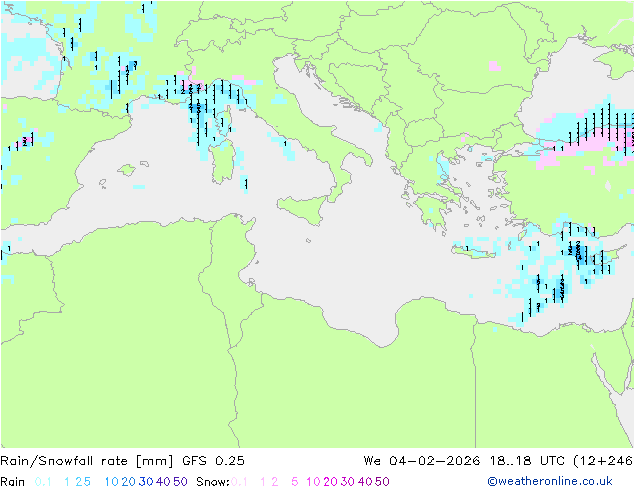Viewport: 634px width, 490px height.
Task: Select the snow legend value 10
Action: click(x=313, y=482)
